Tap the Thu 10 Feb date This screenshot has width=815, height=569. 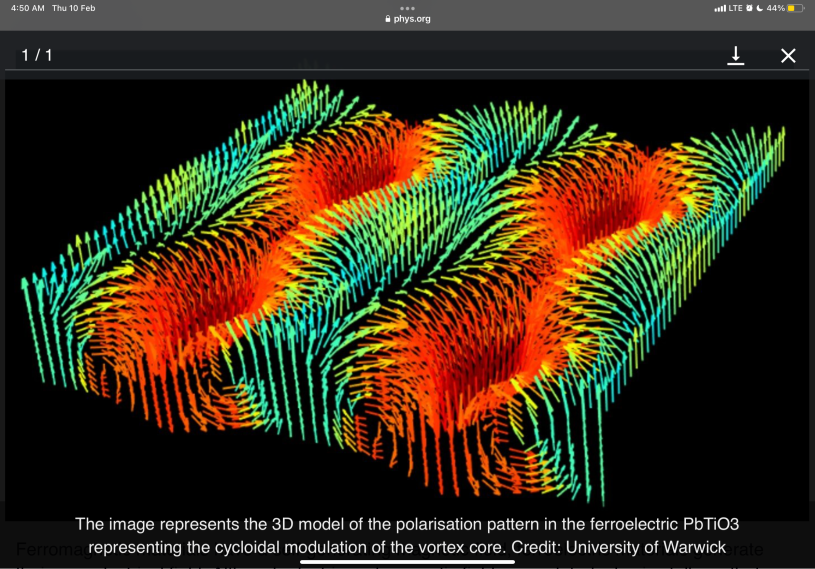click(74, 8)
